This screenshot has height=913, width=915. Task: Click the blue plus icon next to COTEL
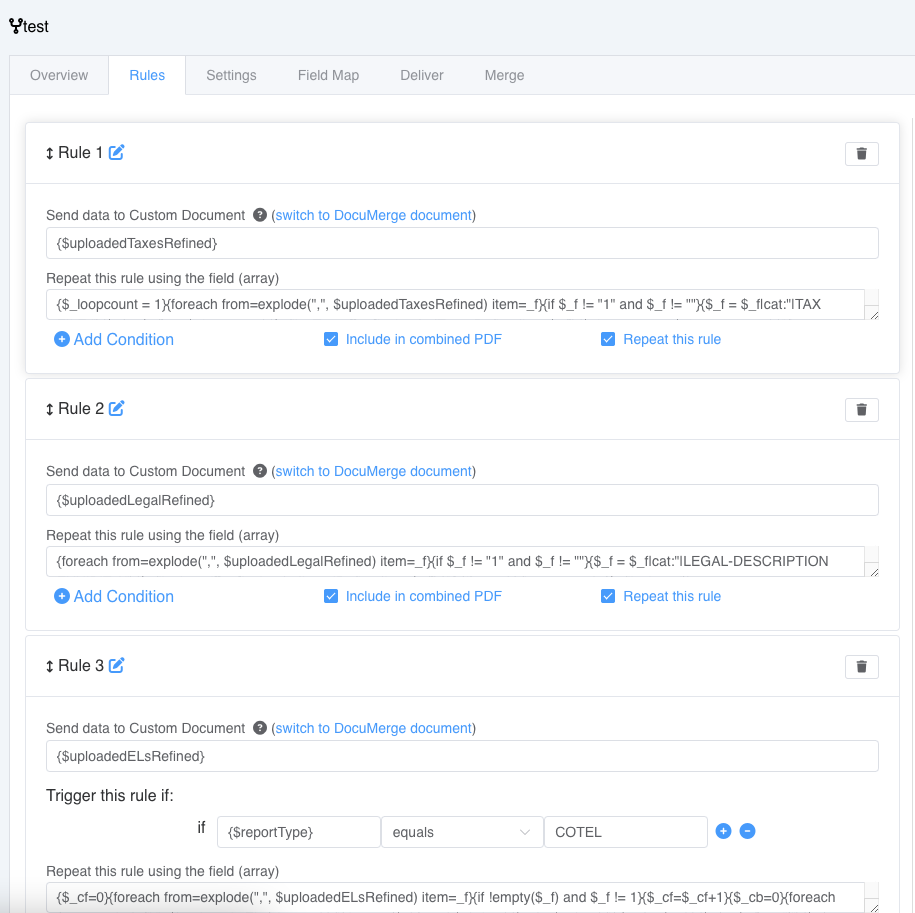click(x=723, y=831)
